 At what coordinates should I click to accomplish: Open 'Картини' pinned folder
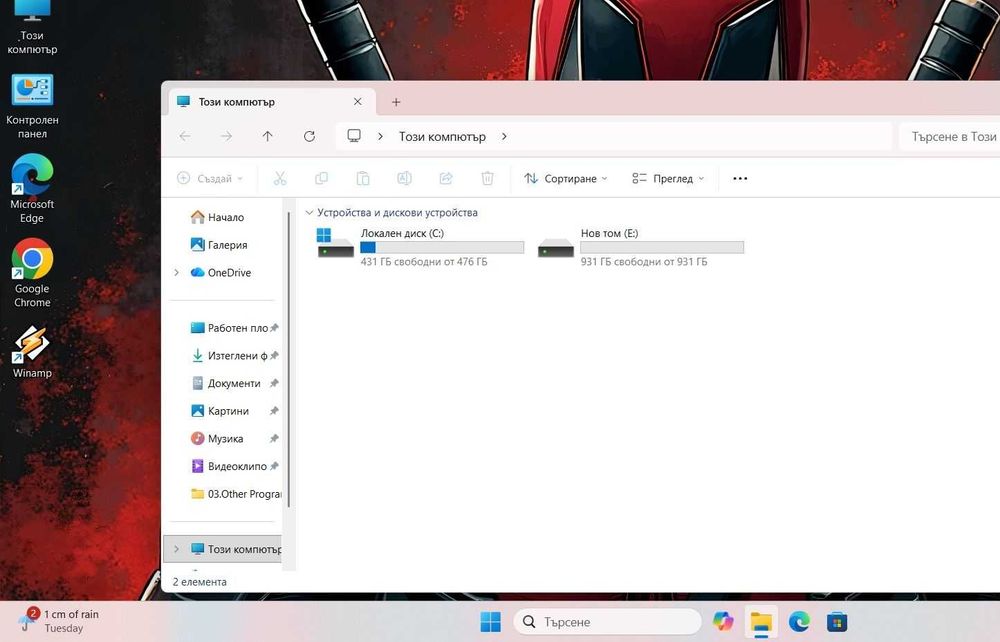coord(235,411)
